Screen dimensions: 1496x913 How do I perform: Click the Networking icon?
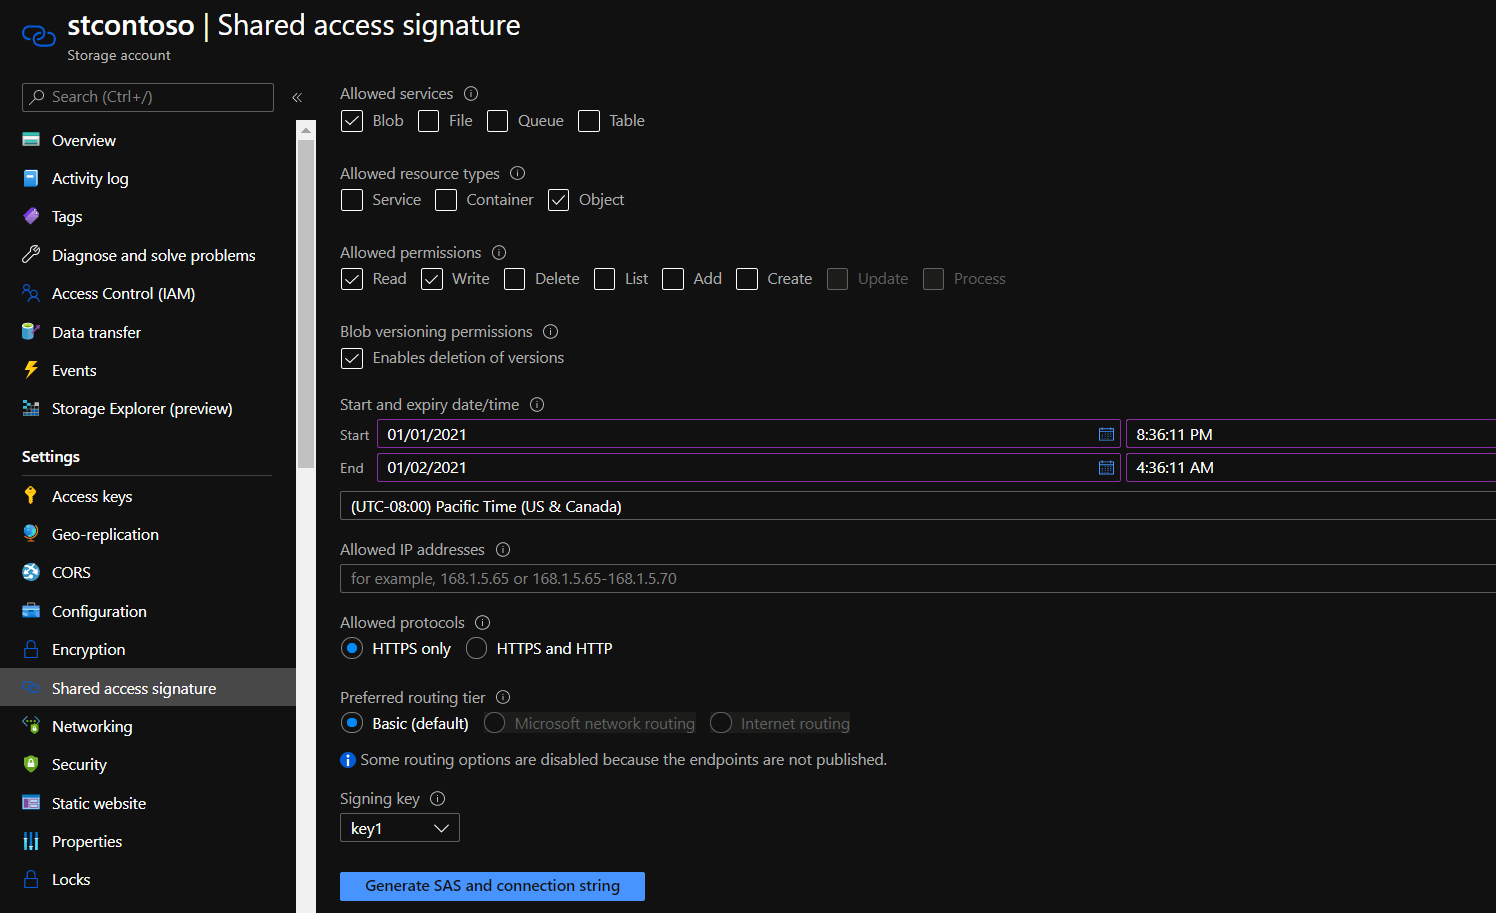click(31, 726)
